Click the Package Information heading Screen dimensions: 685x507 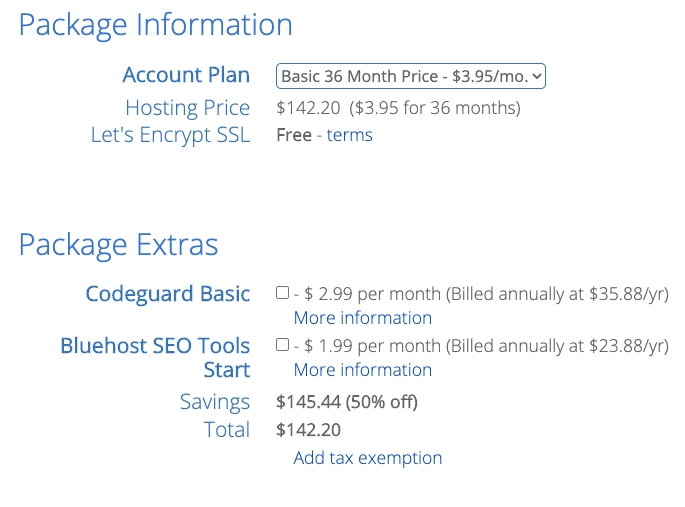pyautogui.click(x=156, y=25)
